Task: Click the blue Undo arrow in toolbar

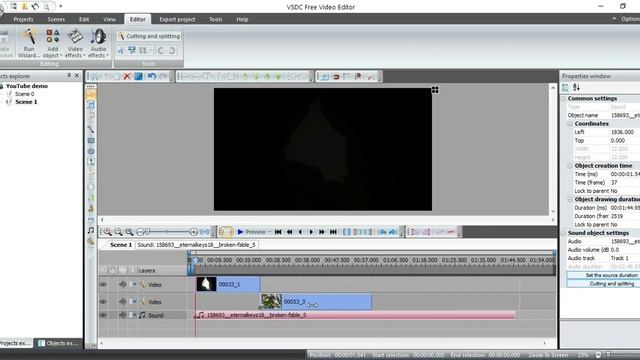Action: 151,76
